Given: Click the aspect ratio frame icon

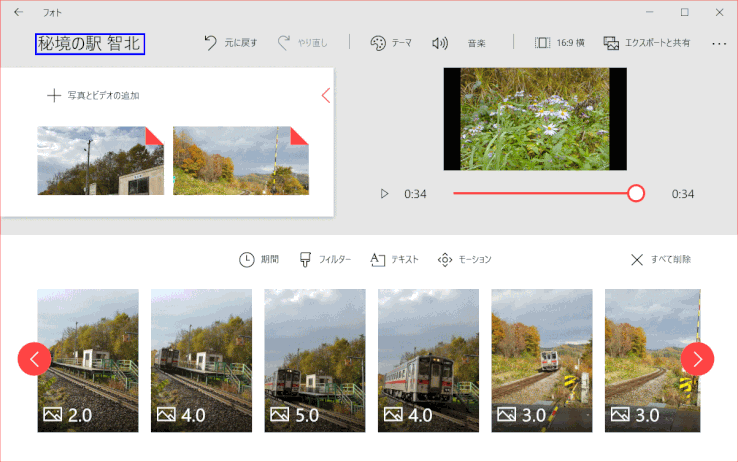Looking at the screenshot, I should (x=542, y=43).
